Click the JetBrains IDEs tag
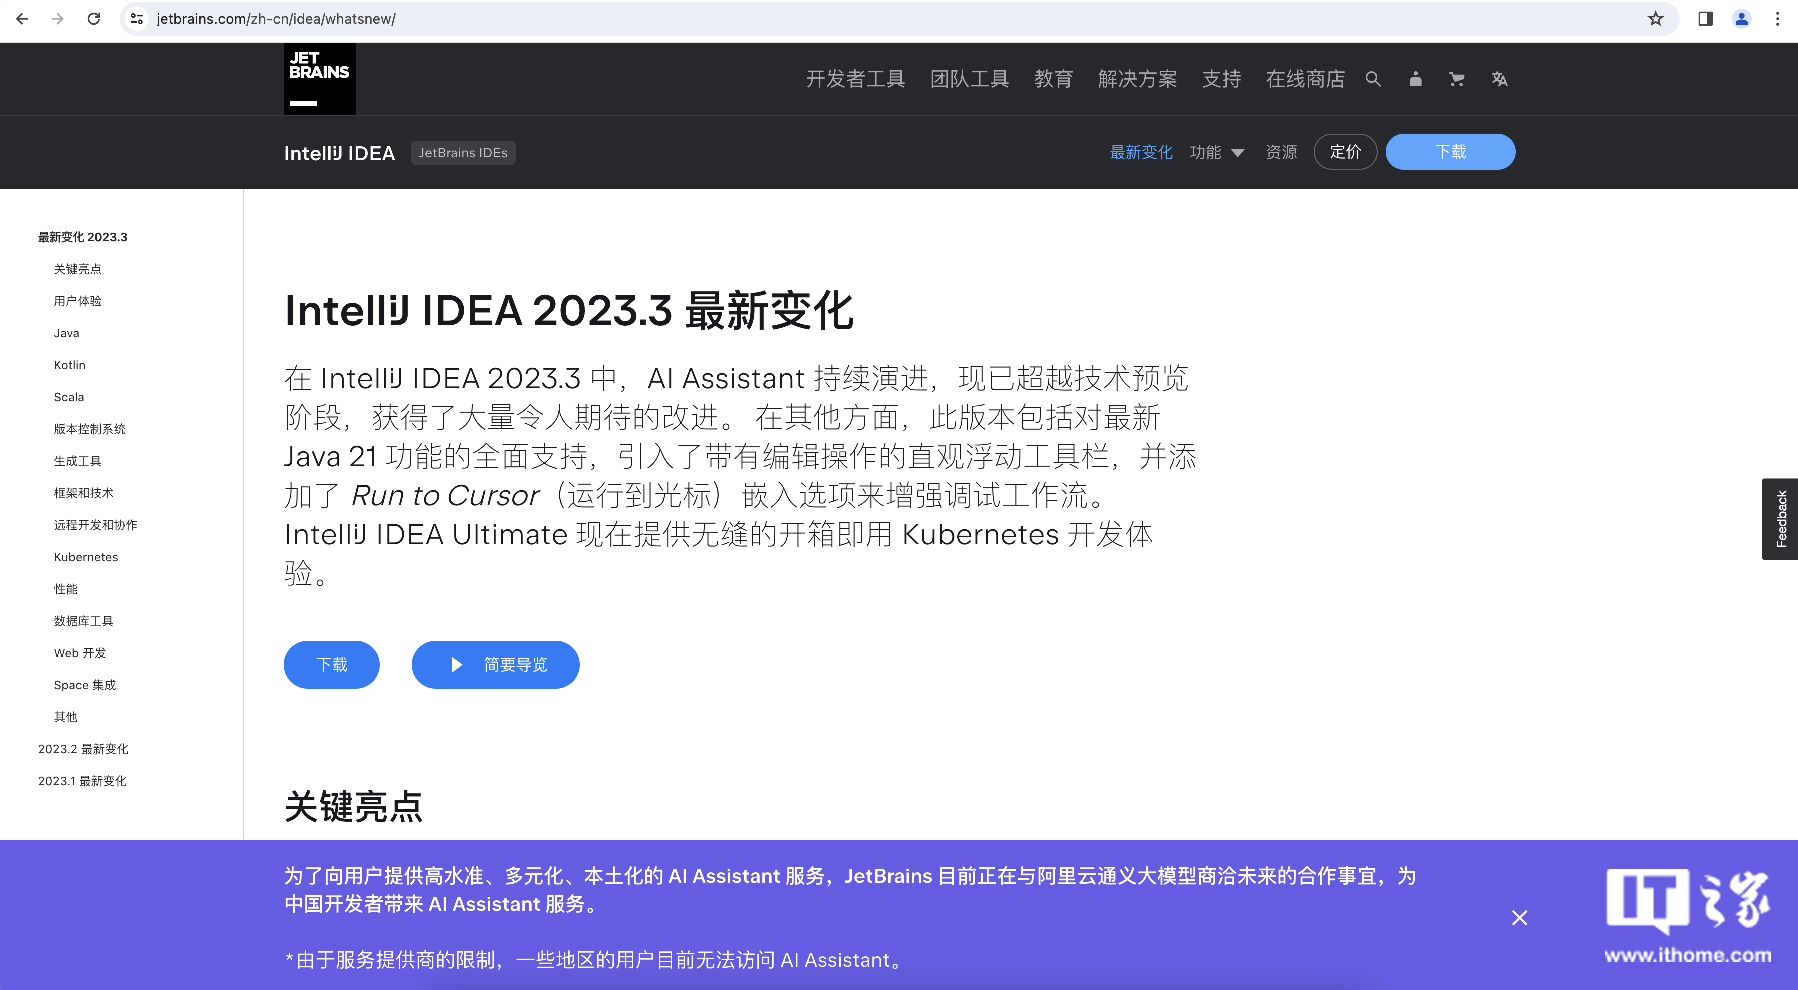 (x=463, y=153)
